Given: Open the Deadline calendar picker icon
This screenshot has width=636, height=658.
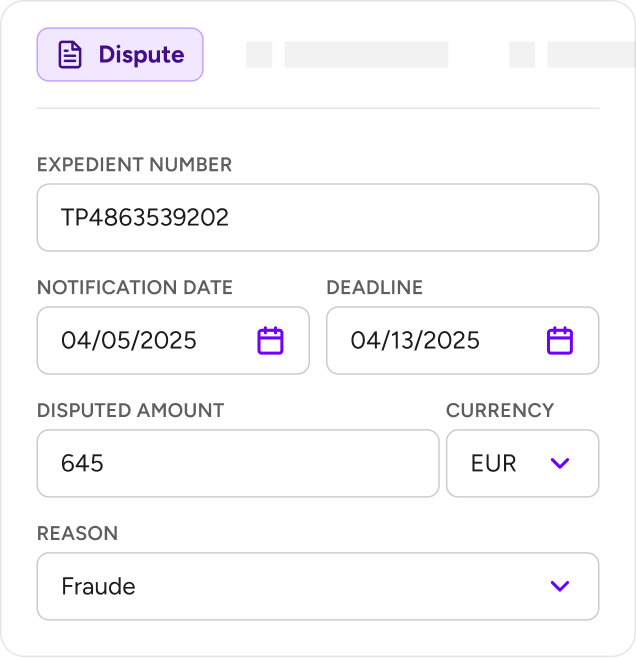Looking at the screenshot, I should point(560,340).
